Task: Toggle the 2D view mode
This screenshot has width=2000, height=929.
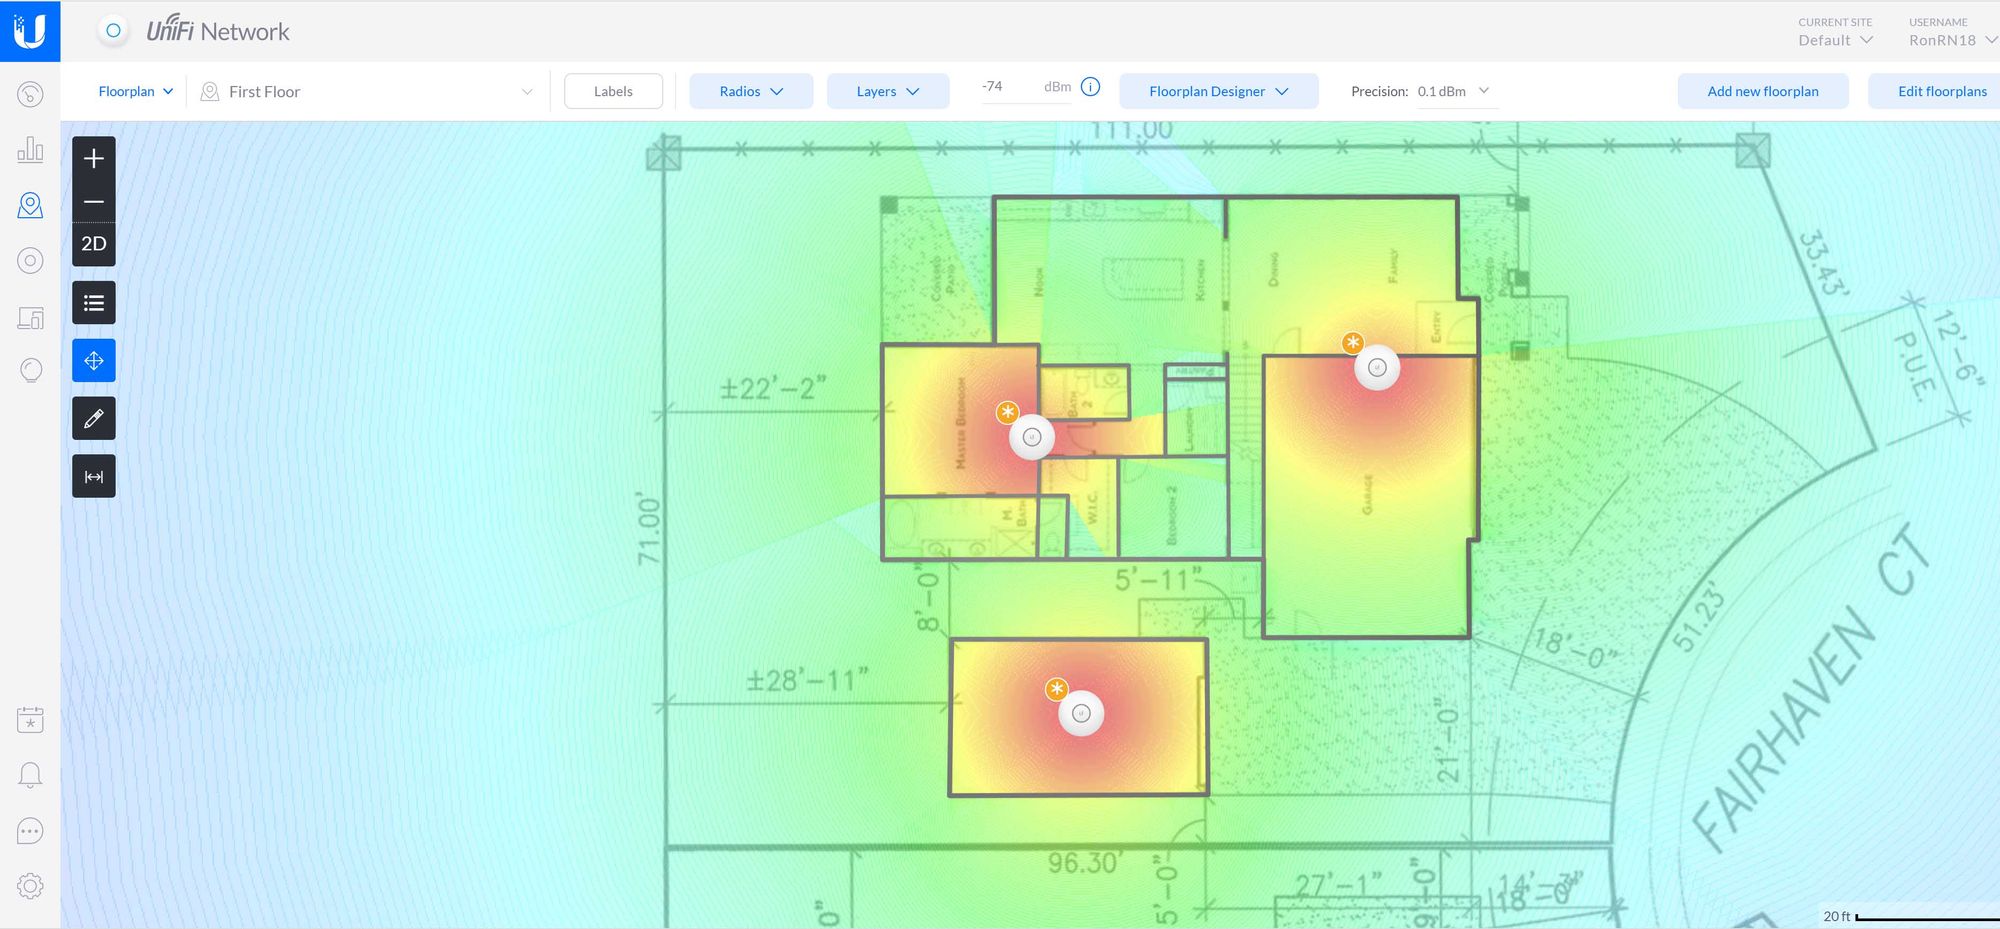Action: pos(94,244)
